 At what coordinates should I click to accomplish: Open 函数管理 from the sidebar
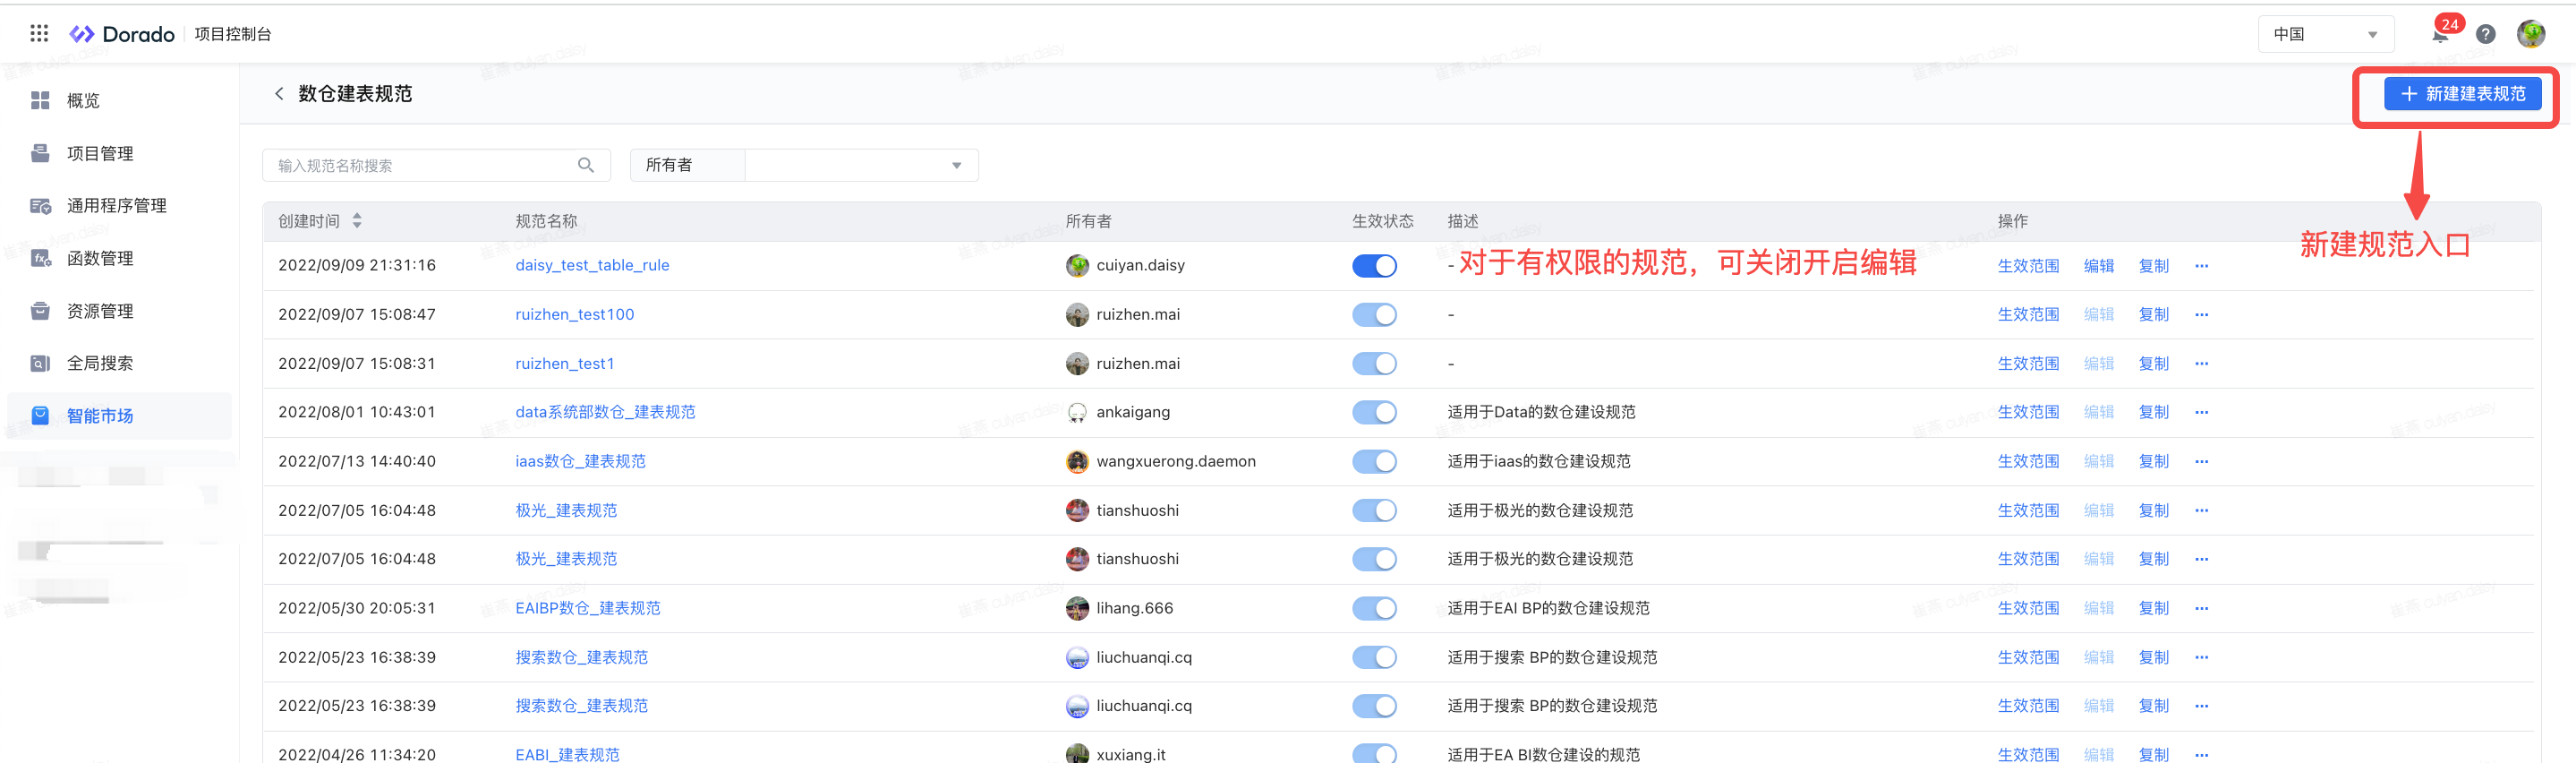click(100, 259)
